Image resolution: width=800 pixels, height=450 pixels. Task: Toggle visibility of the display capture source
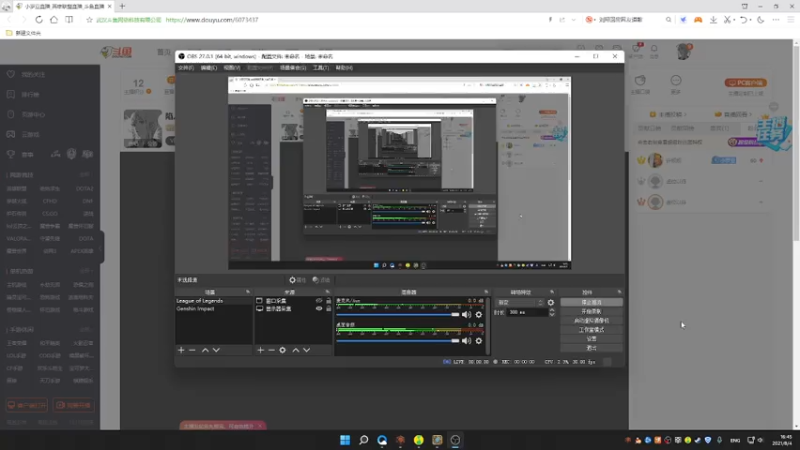pyautogui.click(x=319, y=309)
